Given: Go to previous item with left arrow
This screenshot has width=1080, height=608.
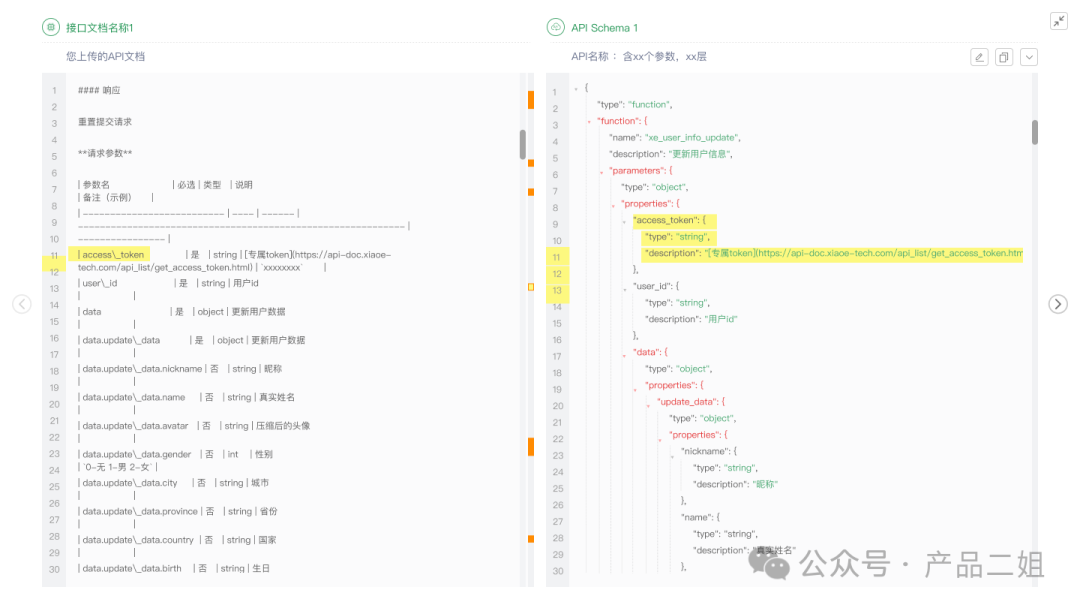Looking at the screenshot, I should click(x=22, y=304).
